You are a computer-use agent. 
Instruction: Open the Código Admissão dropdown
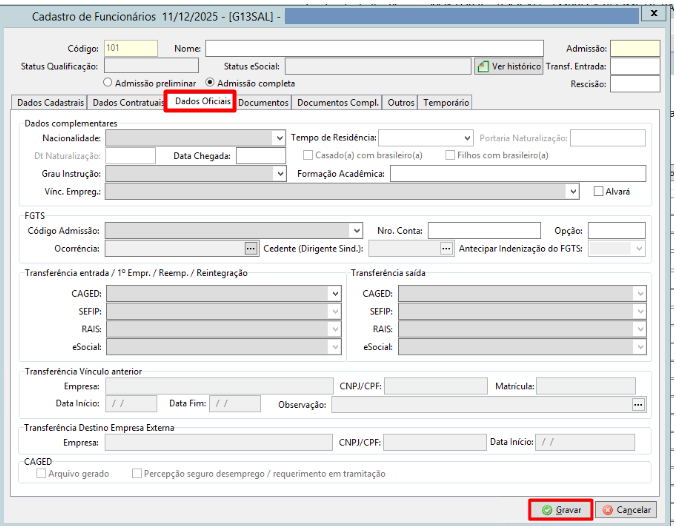357,231
